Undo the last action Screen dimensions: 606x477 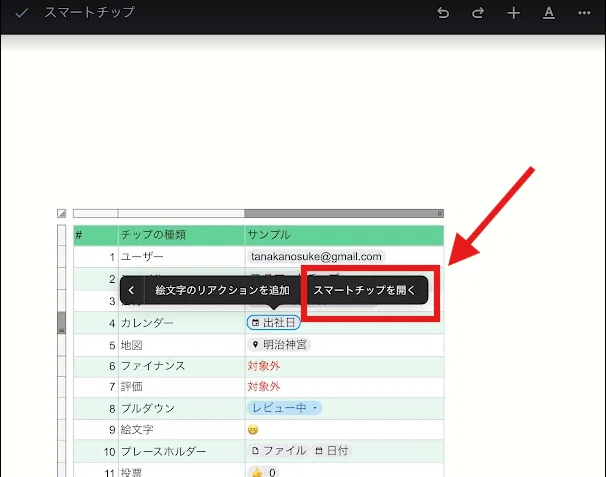tap(443, 13)
